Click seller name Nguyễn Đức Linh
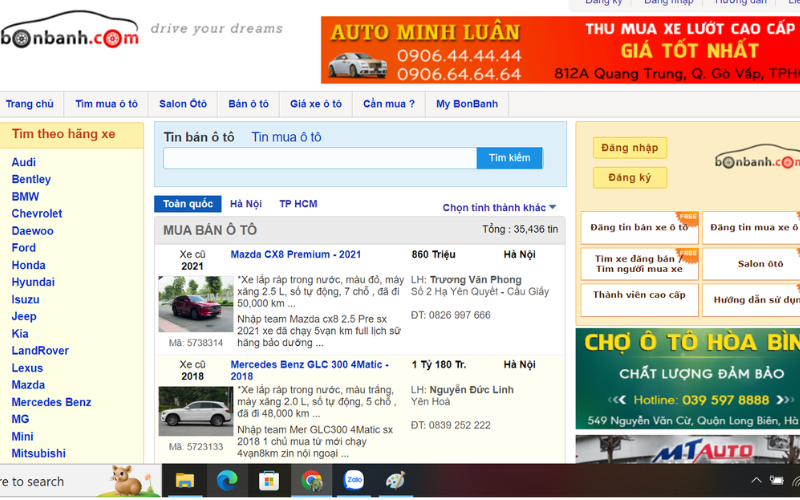The width and height of the screenshot is (800, 500). click(471, 390)
